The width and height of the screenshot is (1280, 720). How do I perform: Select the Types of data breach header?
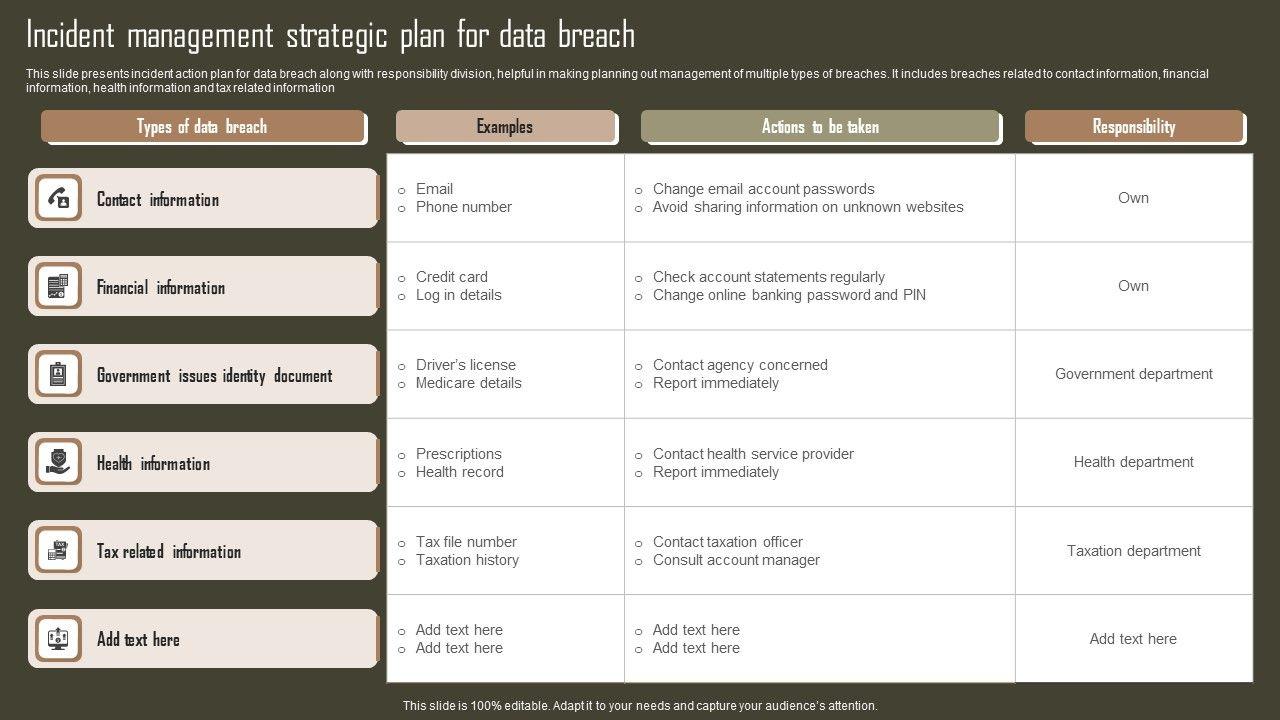202,127
